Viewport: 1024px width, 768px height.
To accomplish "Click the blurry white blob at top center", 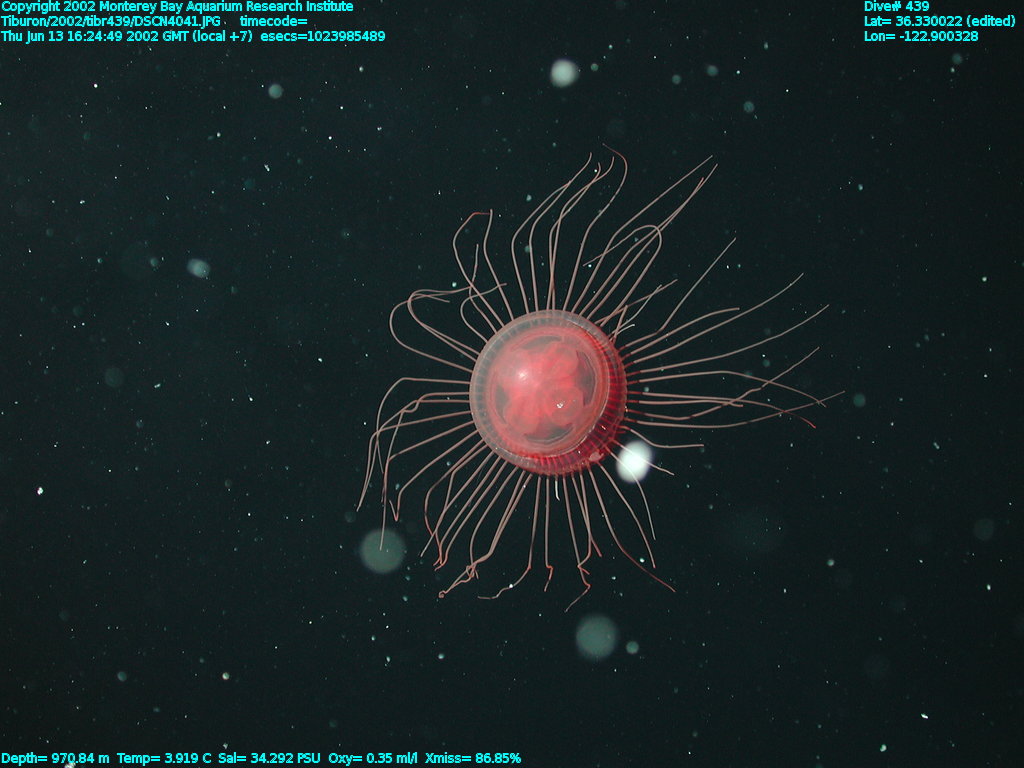I will [x=564, y=72].
